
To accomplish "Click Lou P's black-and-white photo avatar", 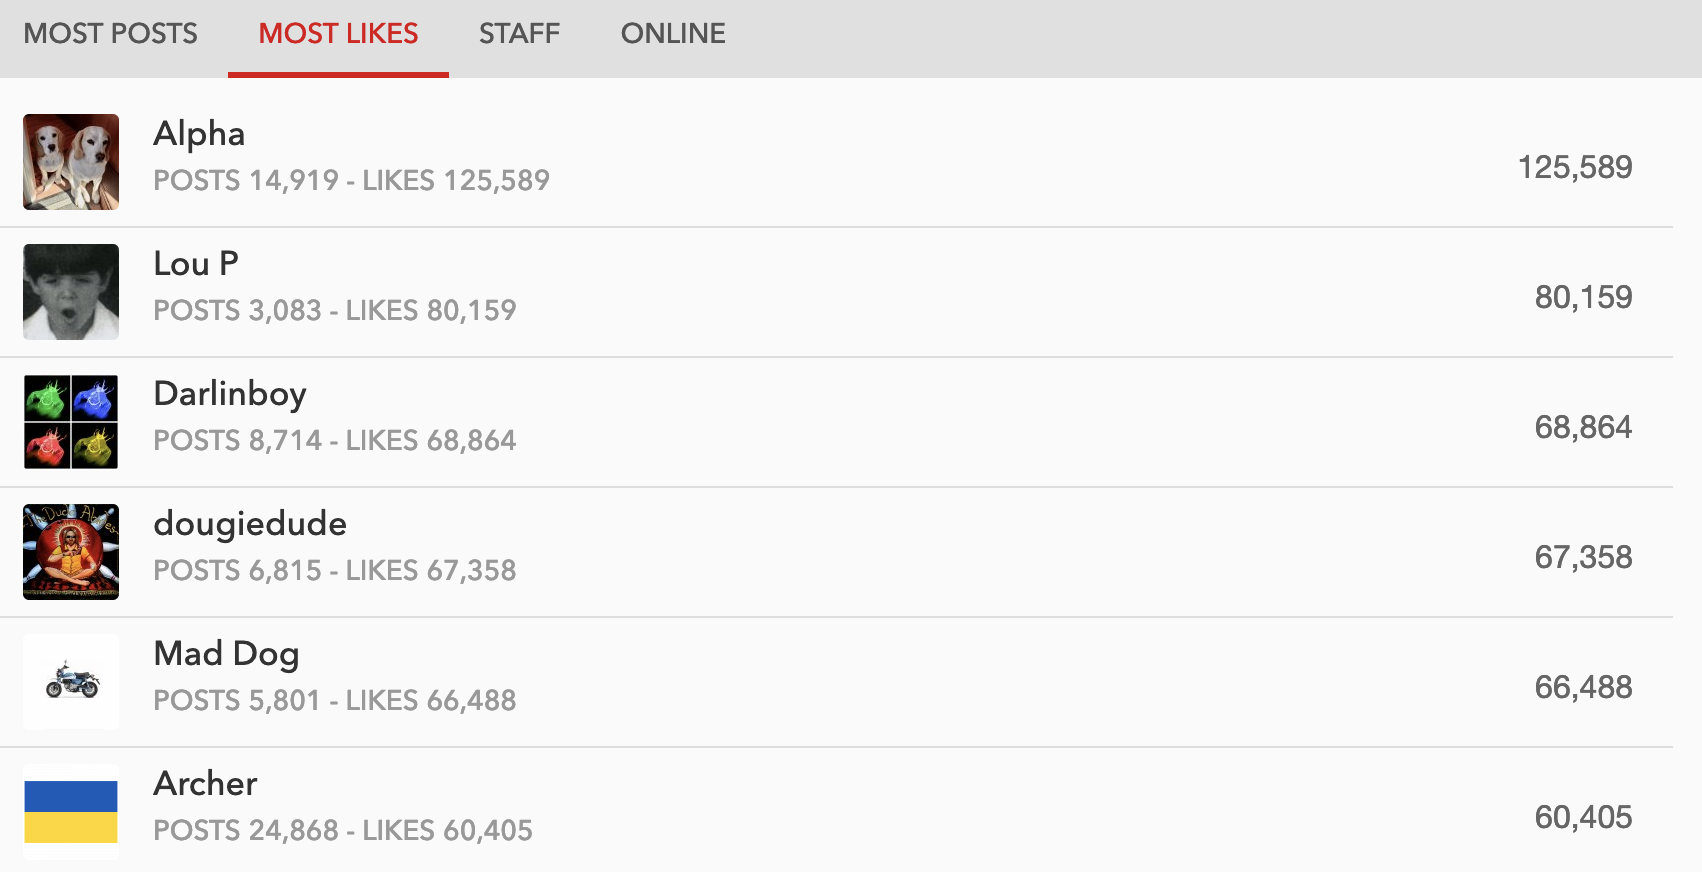I will [x=71, y=292].
